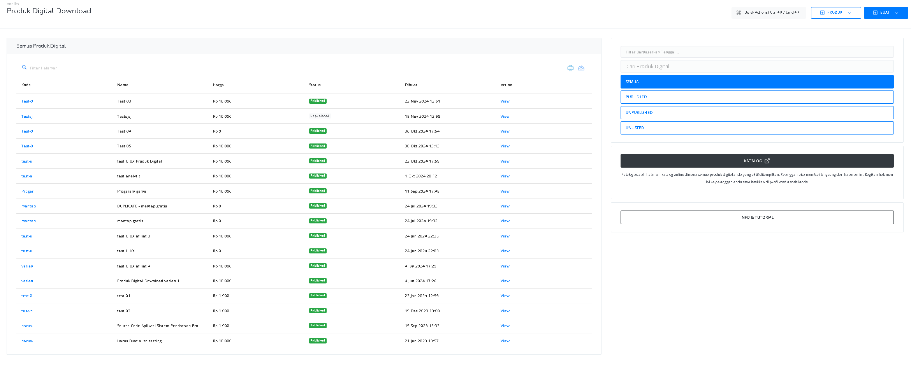This screenshot has height=377, width=911.
Task: Click the View link in the Test 05 row
Action: tap(505, 146)
